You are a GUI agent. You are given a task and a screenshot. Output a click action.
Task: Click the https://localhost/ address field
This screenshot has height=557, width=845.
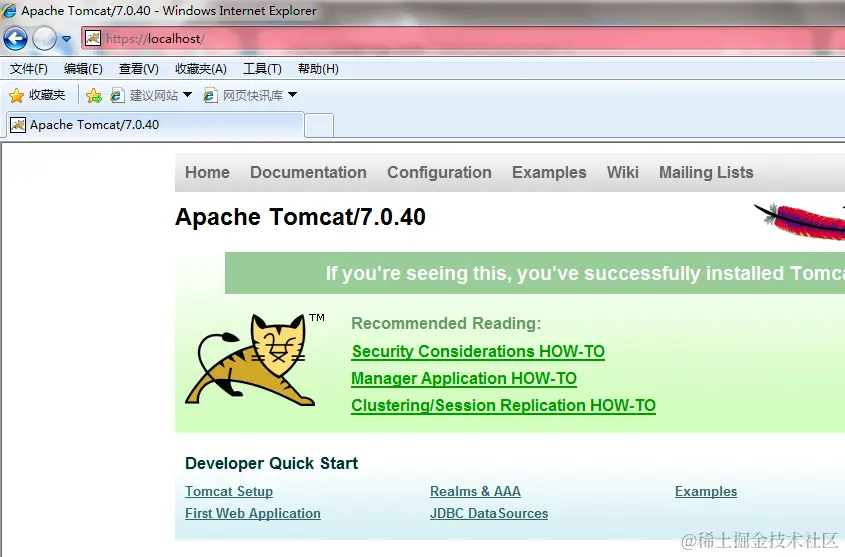click(463, 39)
